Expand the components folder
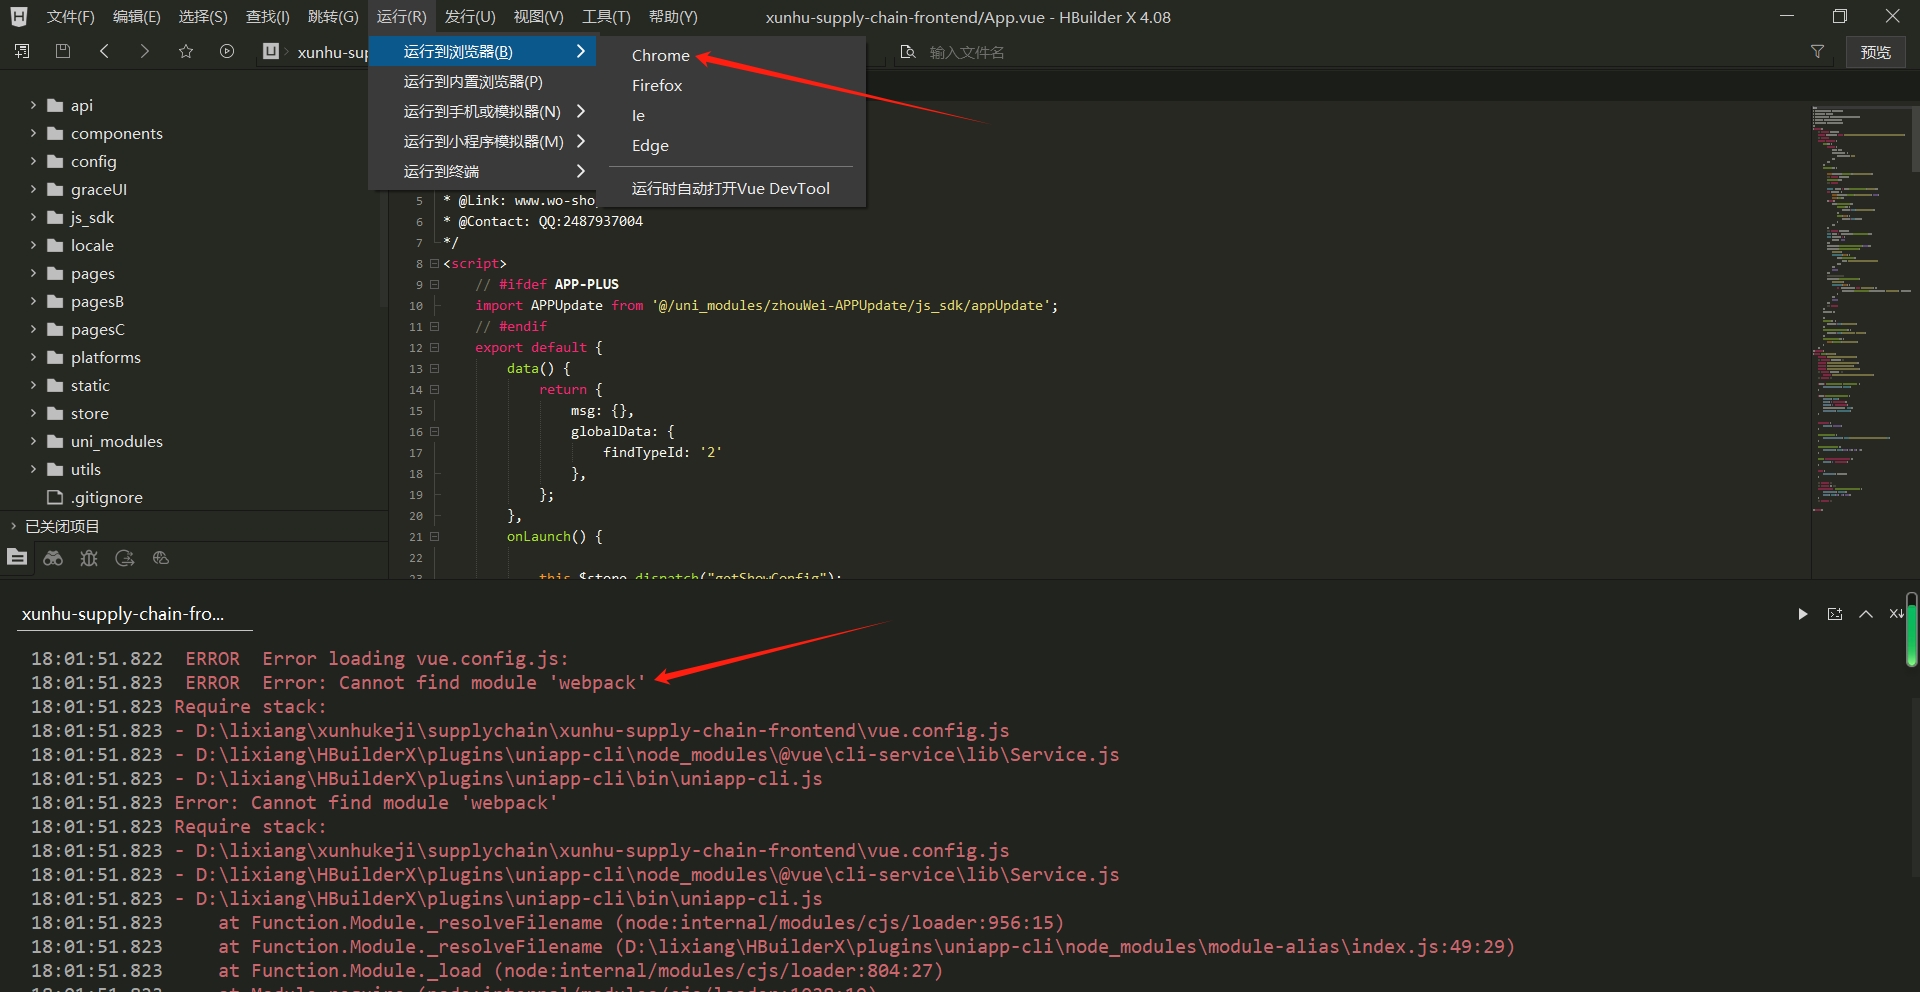Viewport: 1920px width, 992px height. 33,133
